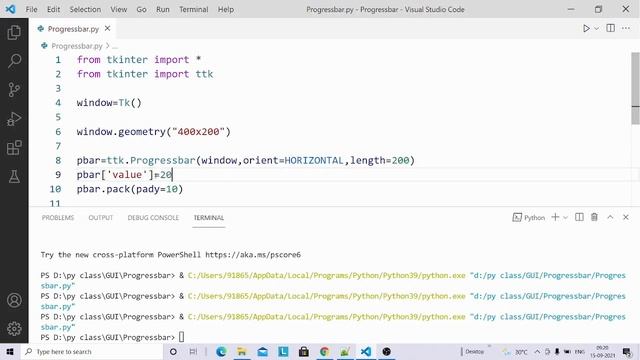The image size is (640, 360).
Task: Open the View menu
Action: (x=118, y=9)
